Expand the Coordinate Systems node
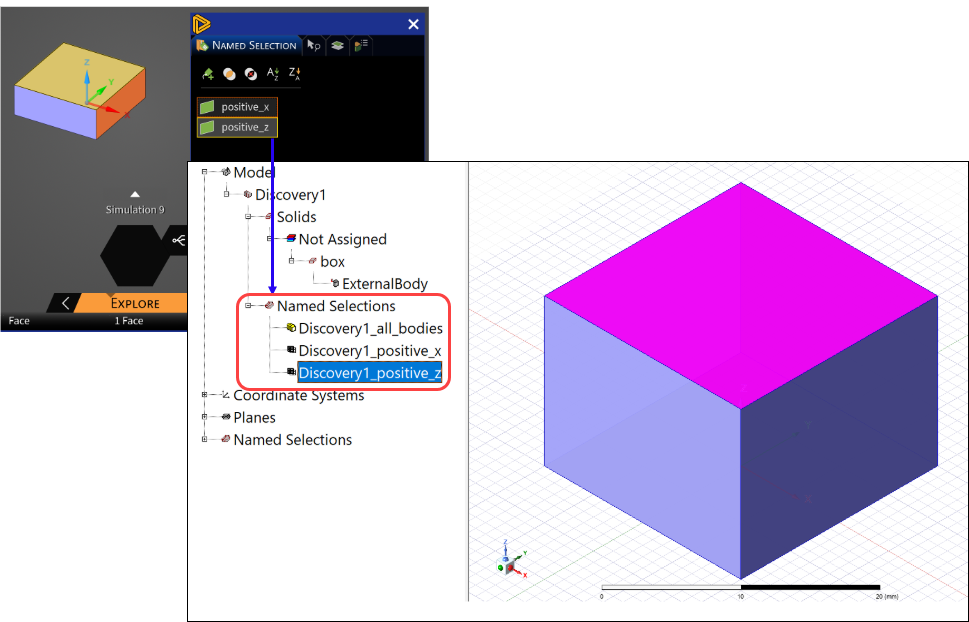 [x=204, y=394]
